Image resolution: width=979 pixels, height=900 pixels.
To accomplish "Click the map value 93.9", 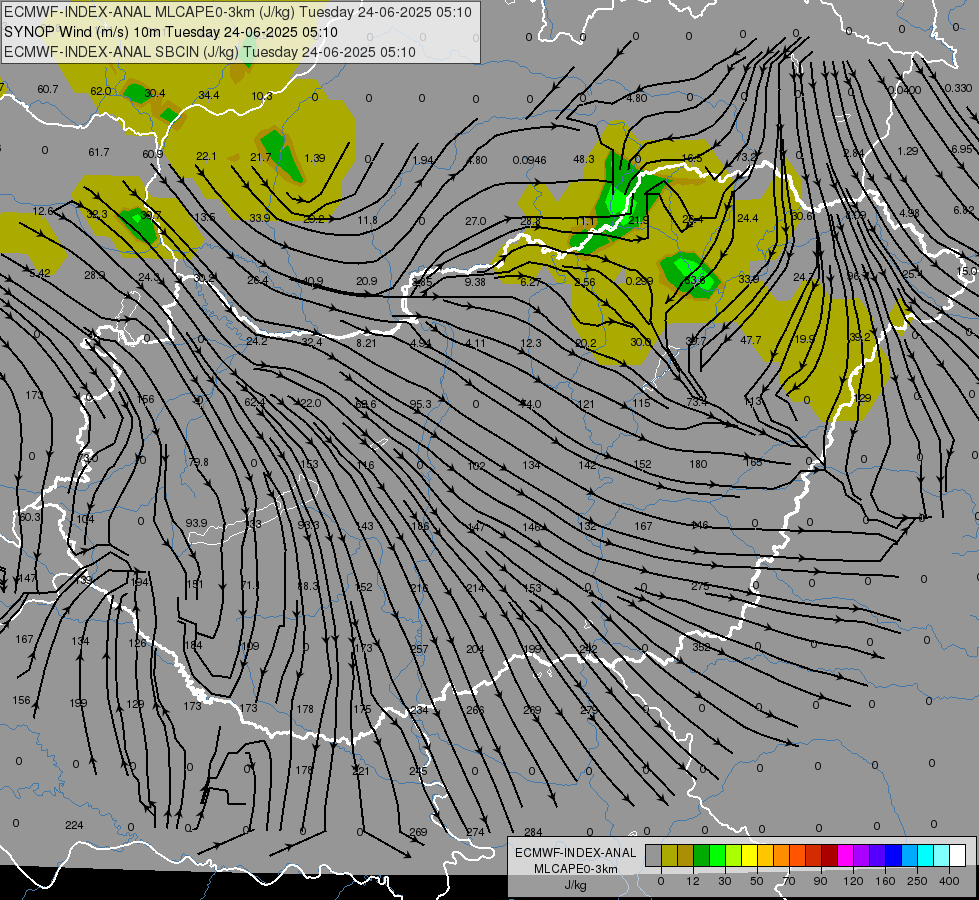I will [x=197, y=523].
